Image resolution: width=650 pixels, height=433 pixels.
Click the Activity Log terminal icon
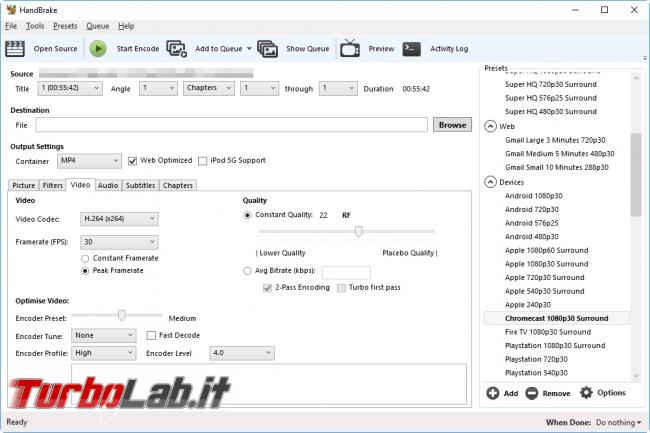(x=412, y=48)
